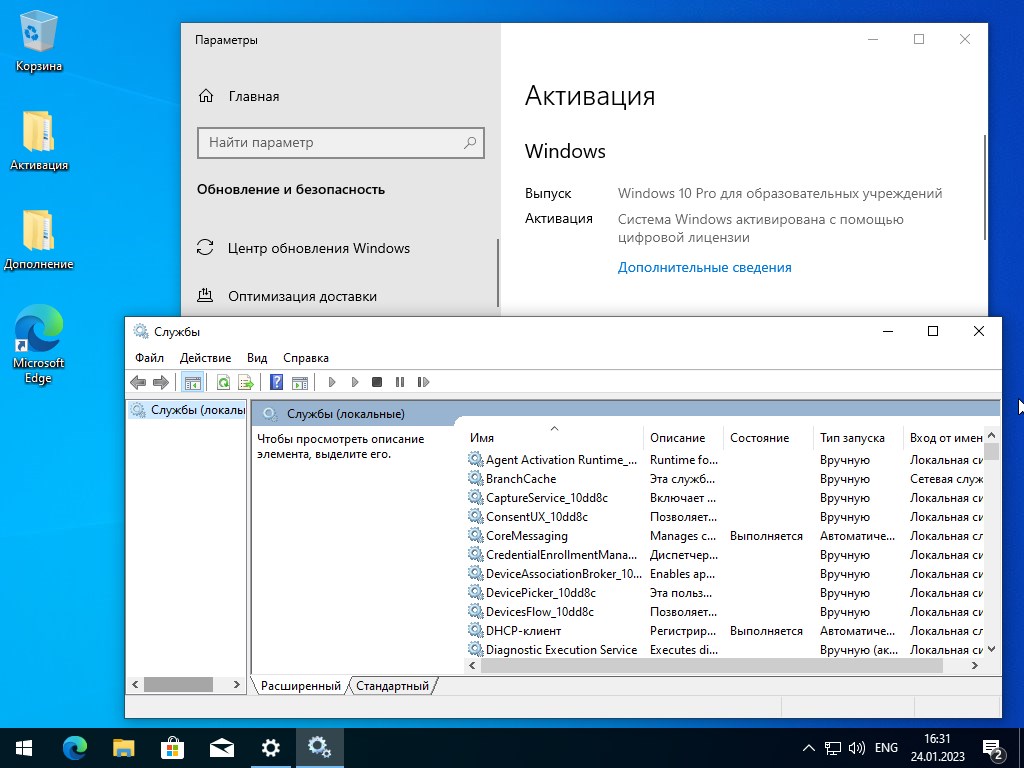Open the Действие menu
The image size is (1024, 768).
[x=206, y=357]
